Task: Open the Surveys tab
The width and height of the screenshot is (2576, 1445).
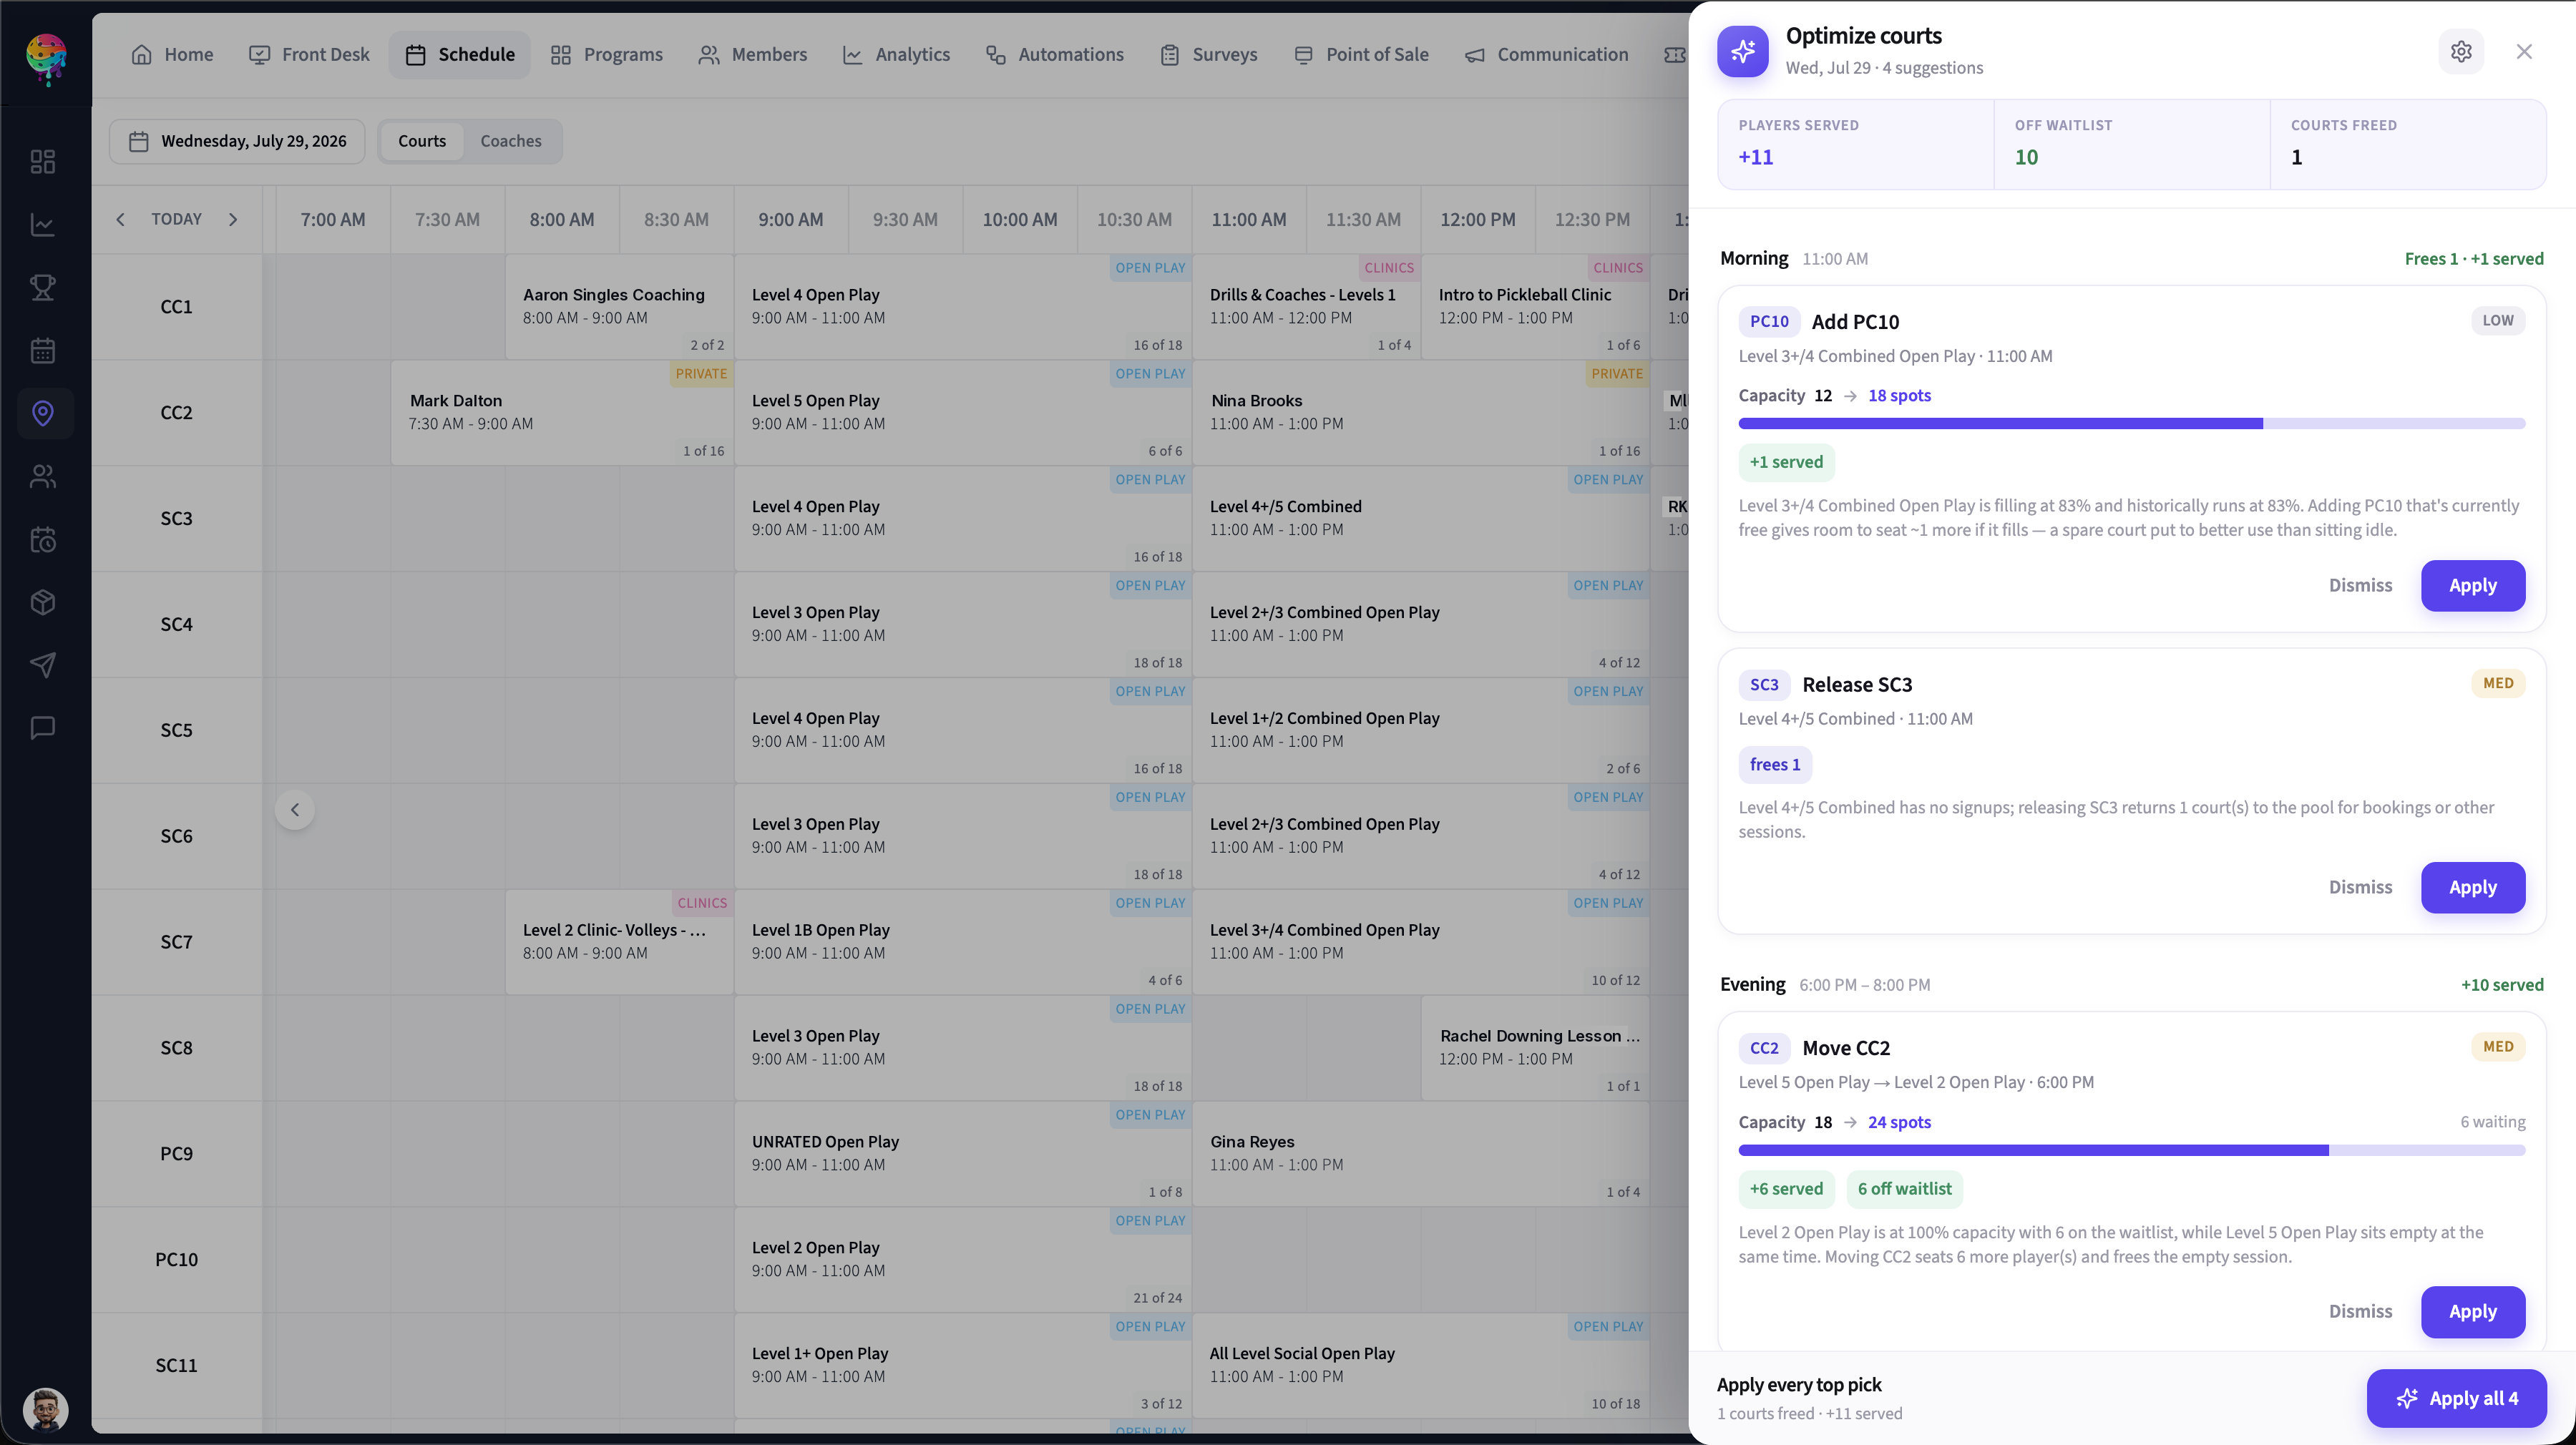Action: click(x=1208, y=55)
